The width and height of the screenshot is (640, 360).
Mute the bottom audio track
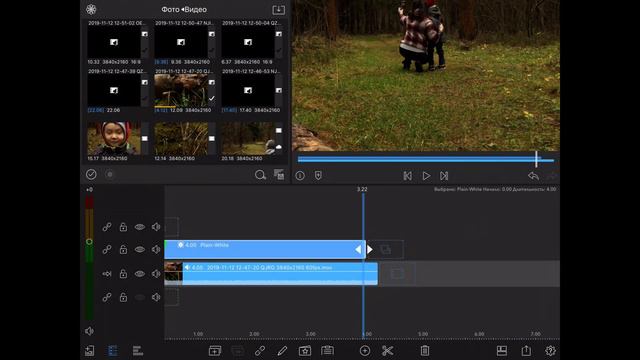tap(156, 298)
